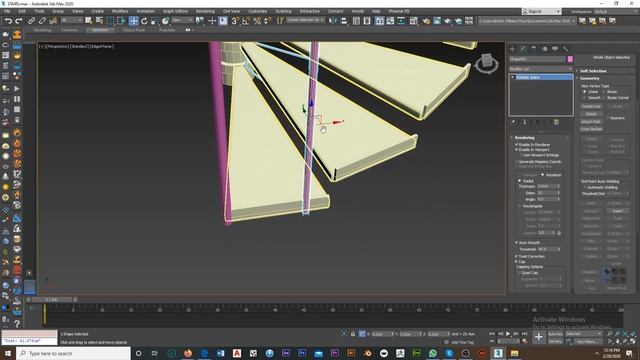Click the Attach button in Geometry rollout

[591, 114]
